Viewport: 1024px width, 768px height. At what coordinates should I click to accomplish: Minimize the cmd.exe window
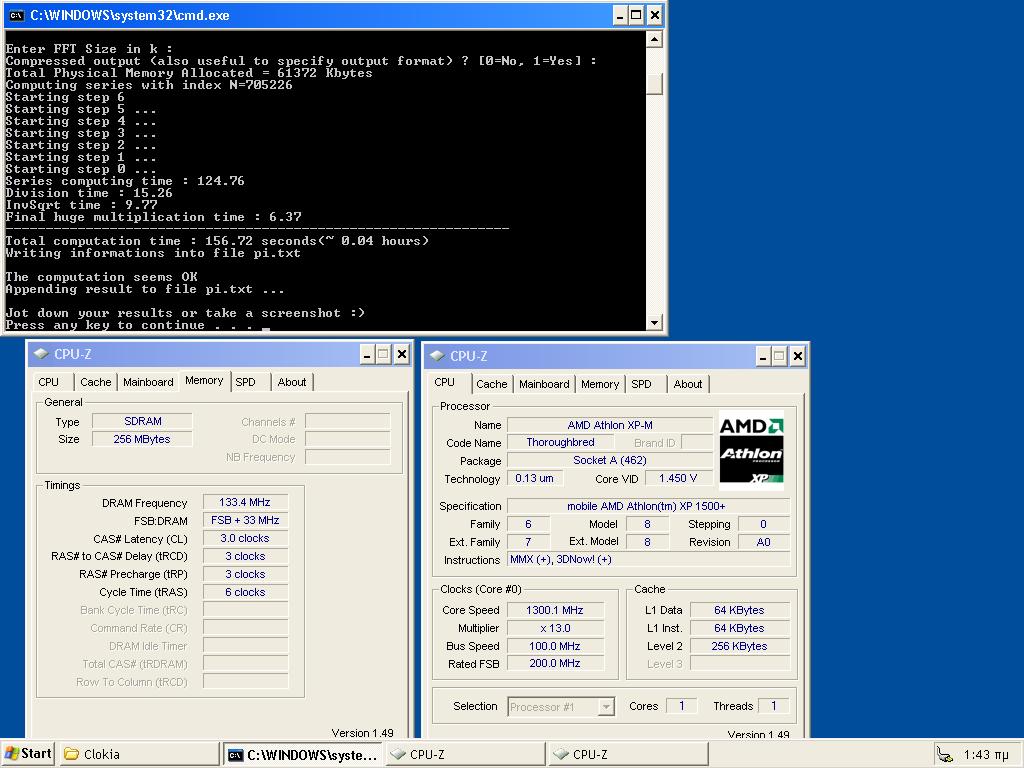[620, 15]
